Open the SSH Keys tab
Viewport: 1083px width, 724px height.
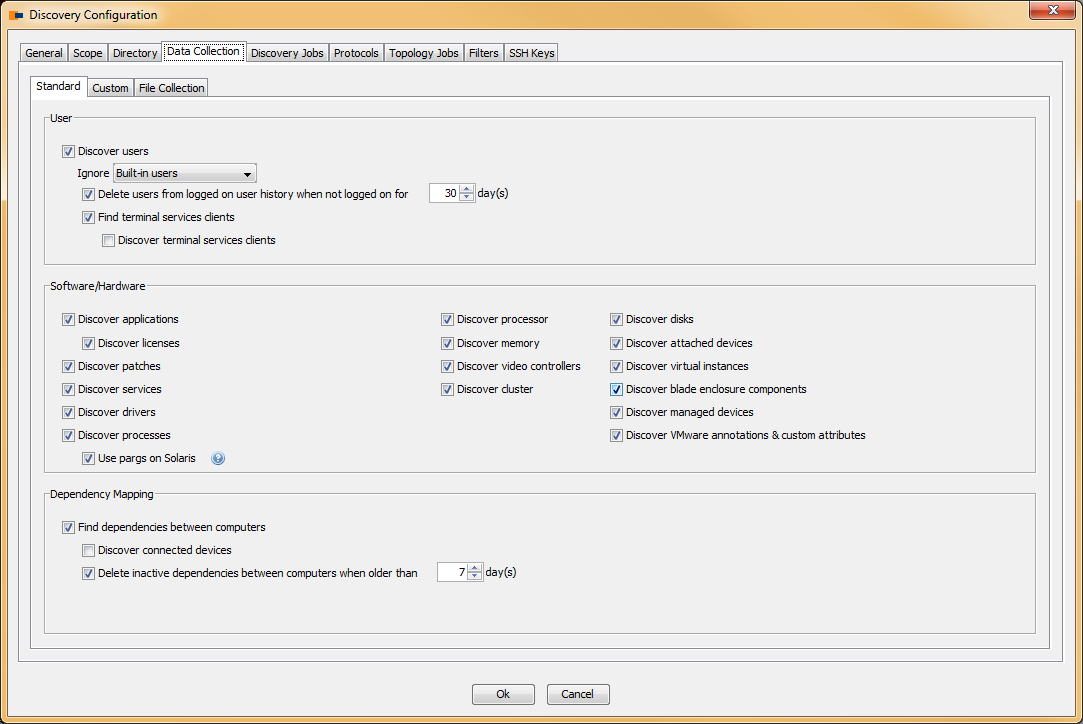(x=531, y=53)
